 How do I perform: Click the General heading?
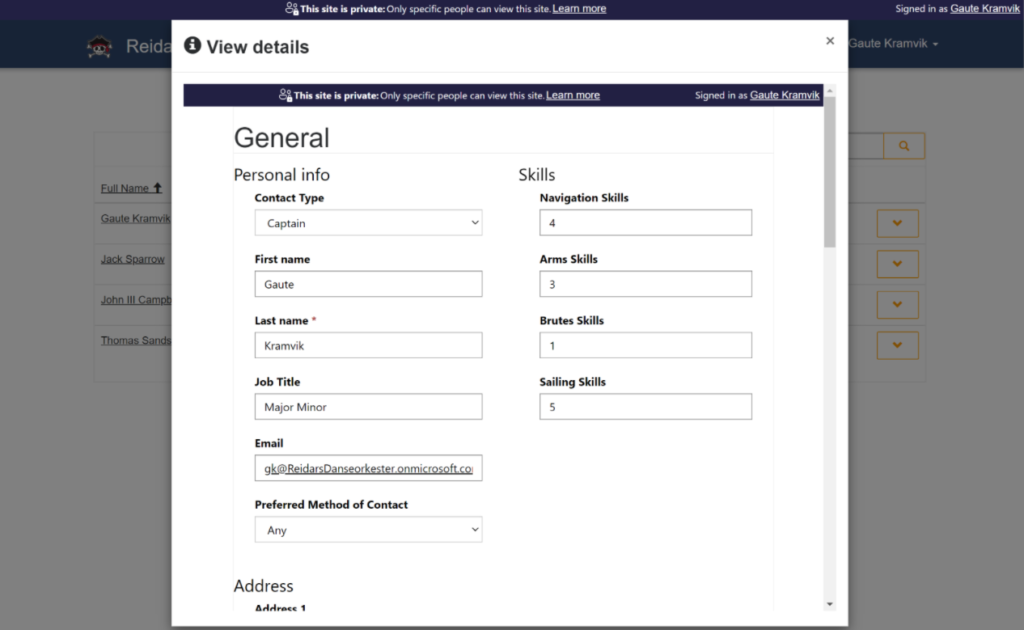coord(281,138)
